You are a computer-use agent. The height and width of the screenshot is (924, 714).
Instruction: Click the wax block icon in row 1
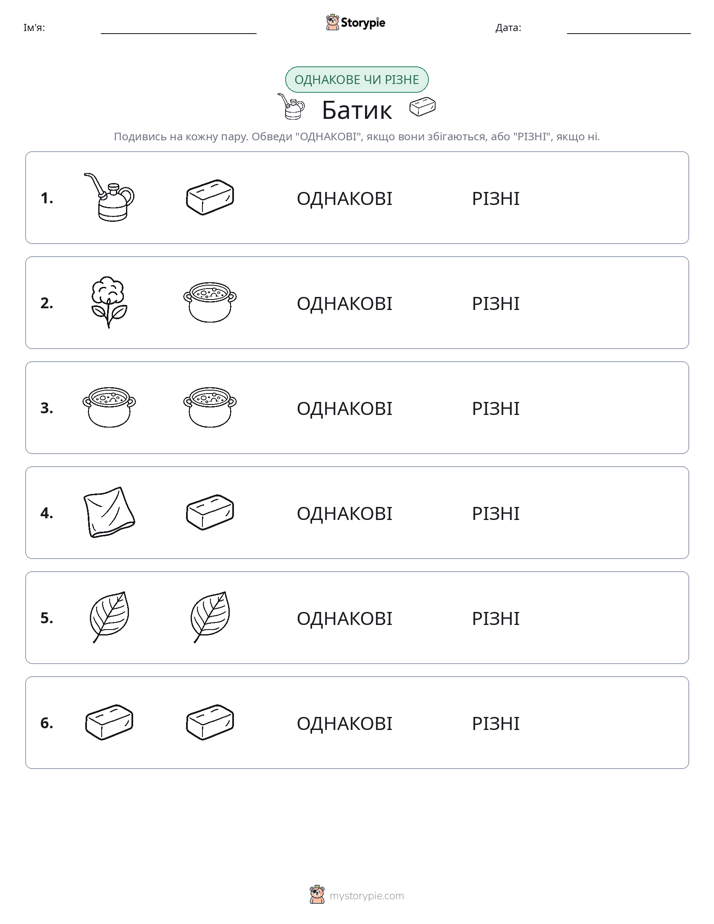(x=210, y=197)
